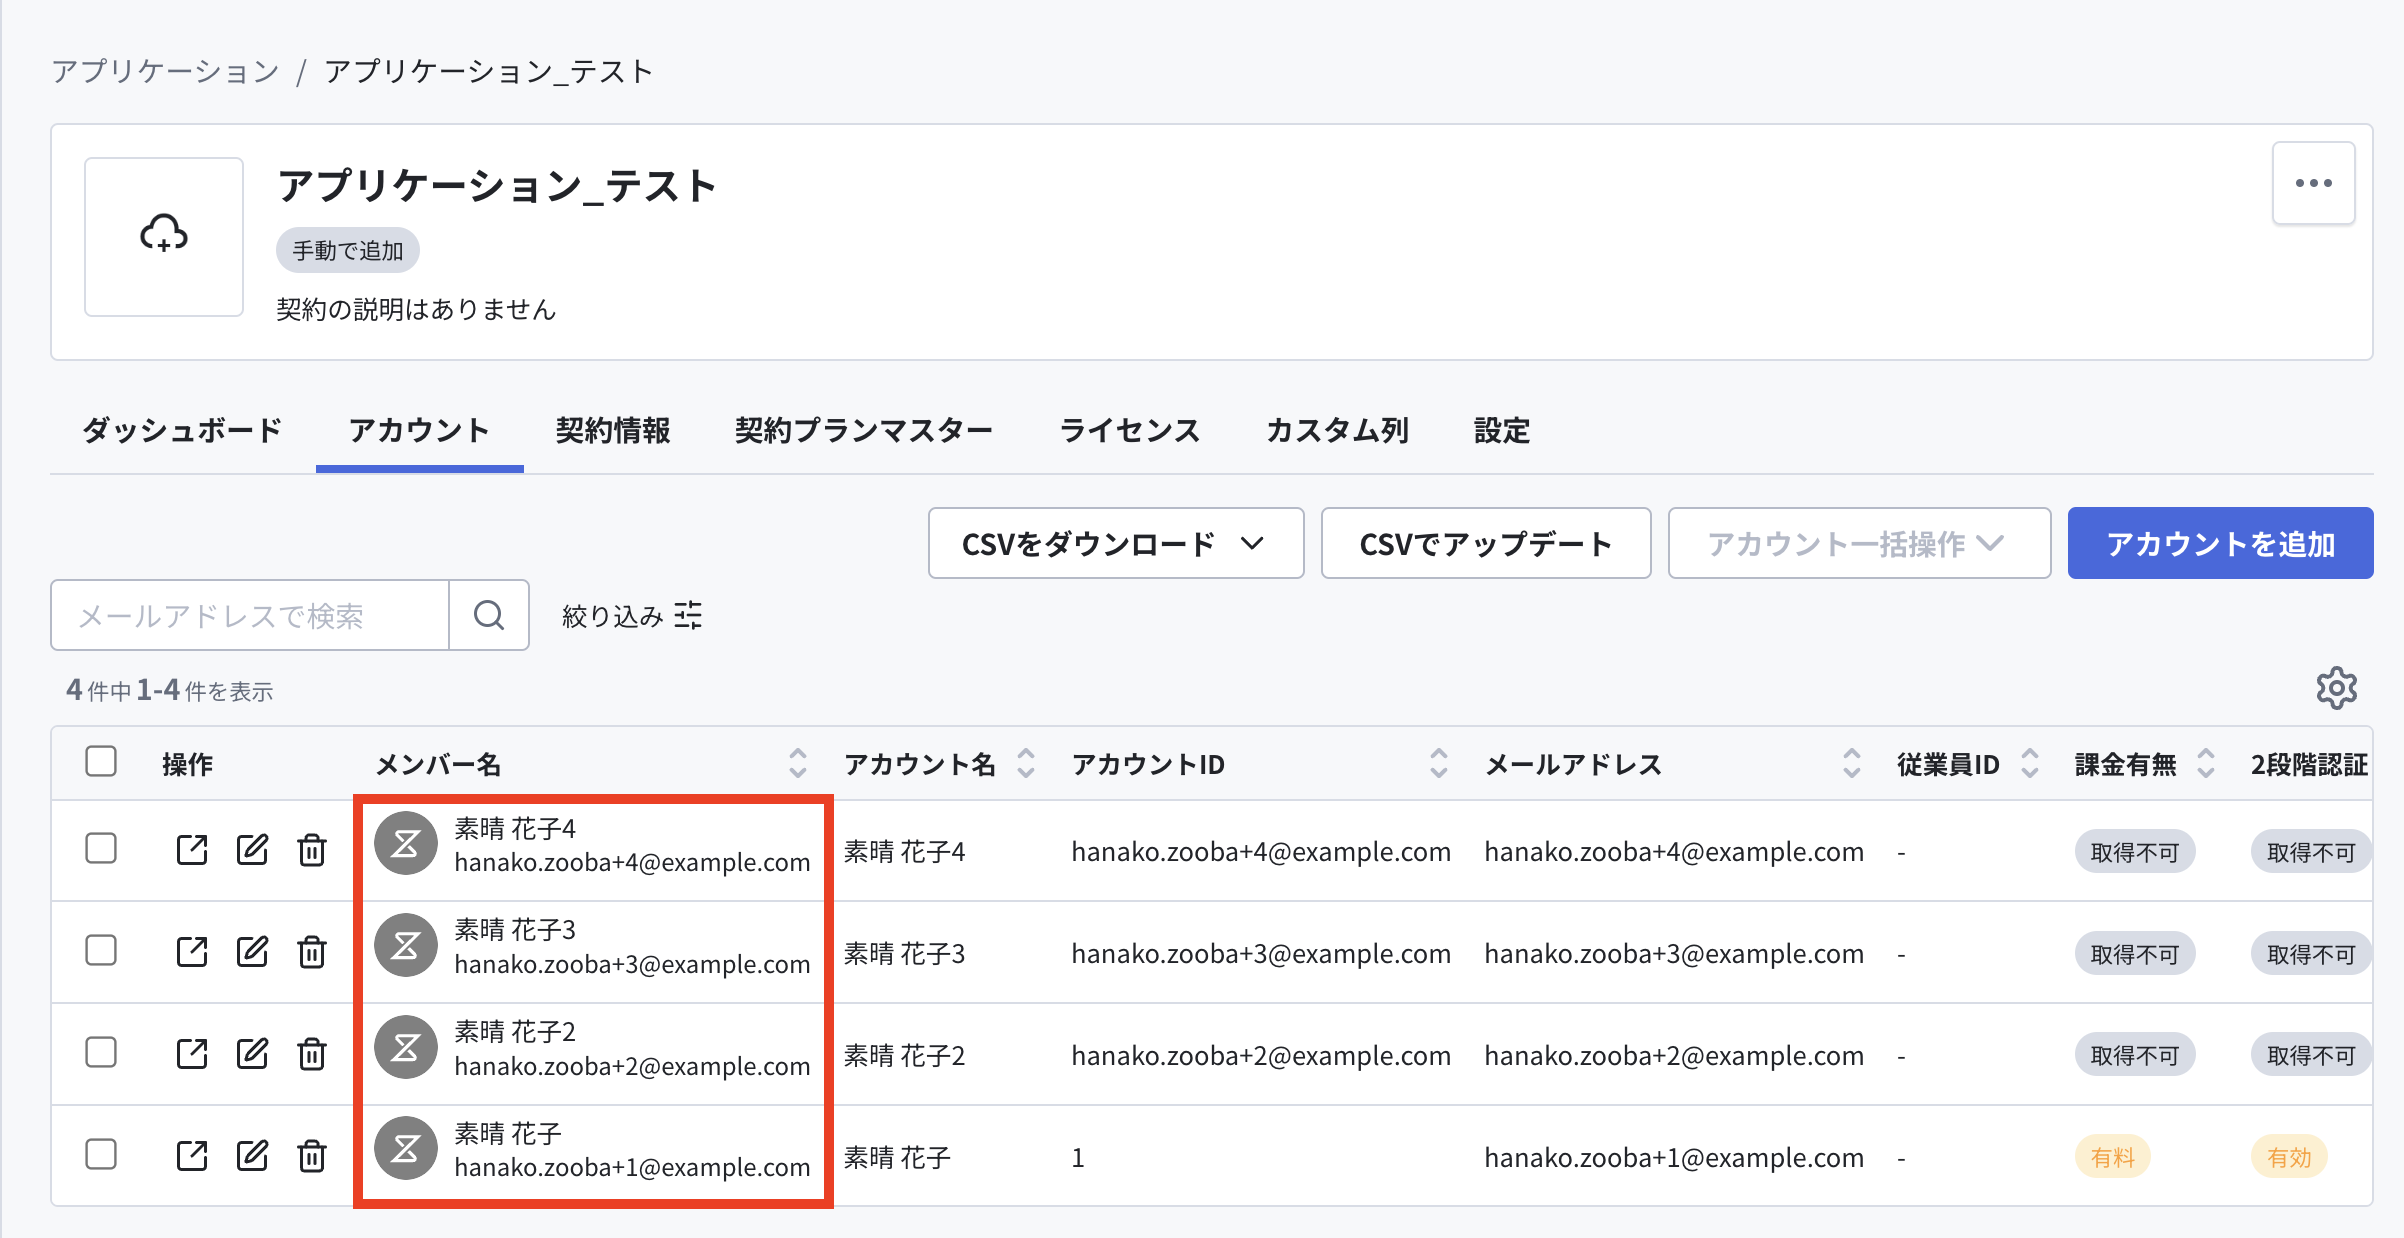Delete the 素晴 花子4 account
Image resolution: width=2404 pixels, height=1238 pixels.
point(312,850)
